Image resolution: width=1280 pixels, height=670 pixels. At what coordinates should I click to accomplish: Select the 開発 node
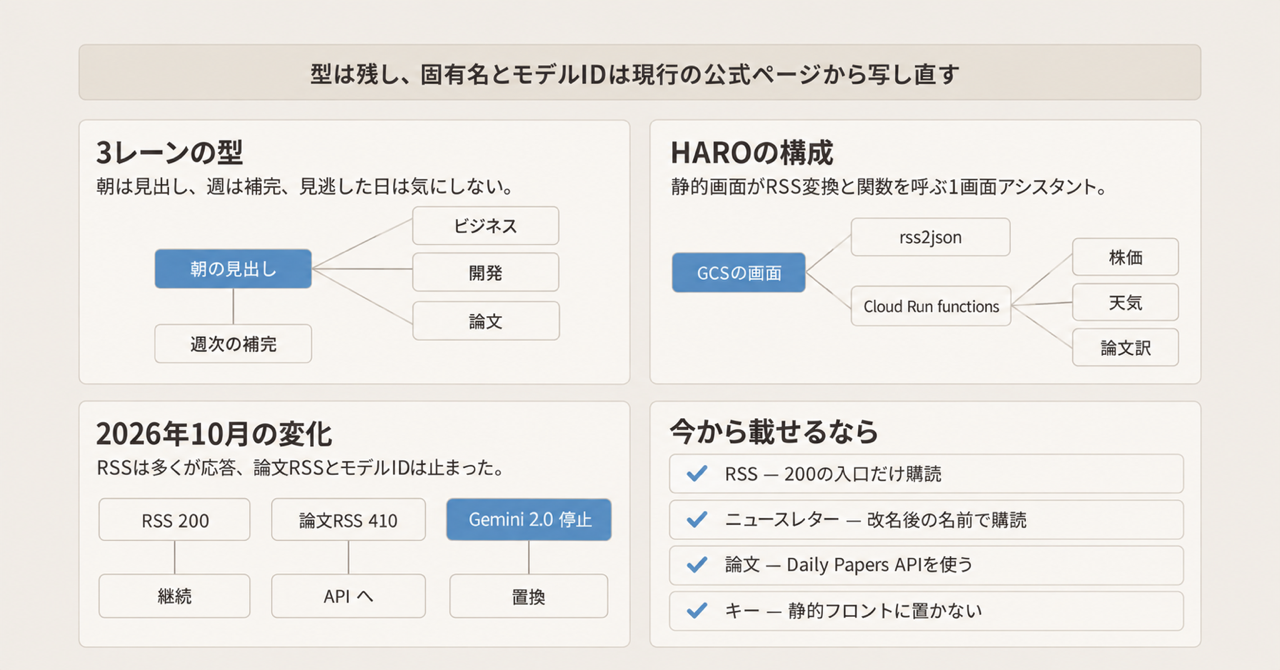tap(486, 273)
